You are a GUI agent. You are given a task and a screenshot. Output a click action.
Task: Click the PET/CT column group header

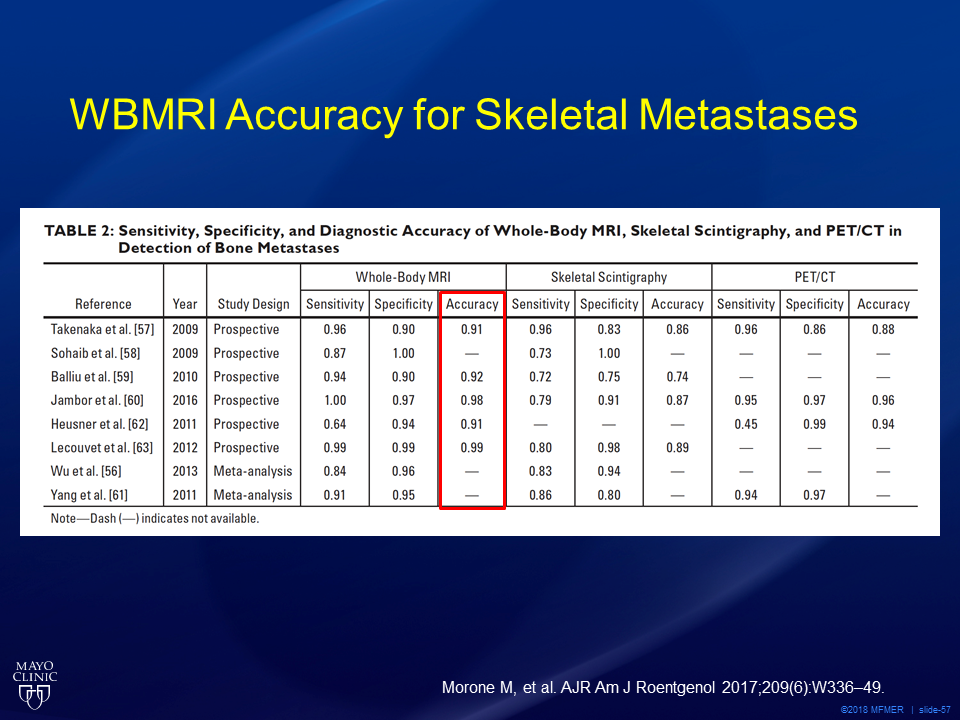[814, 277]
